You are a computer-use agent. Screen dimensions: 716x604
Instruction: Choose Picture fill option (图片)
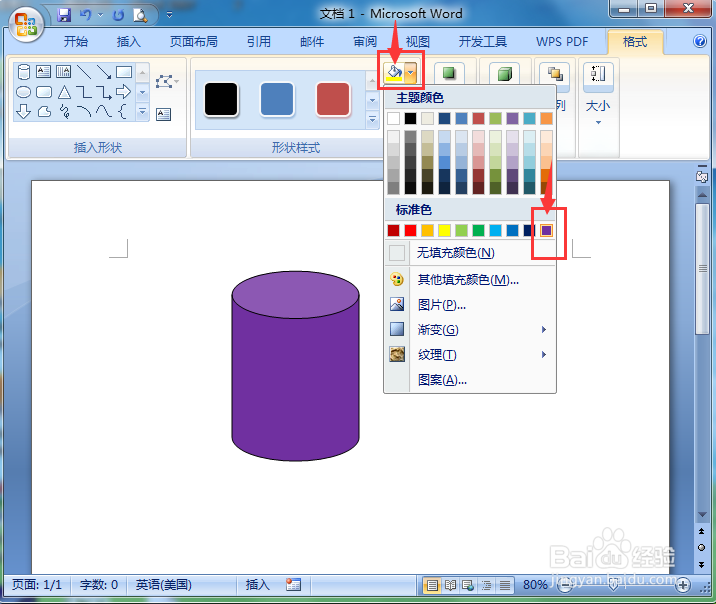pos(471,305)
